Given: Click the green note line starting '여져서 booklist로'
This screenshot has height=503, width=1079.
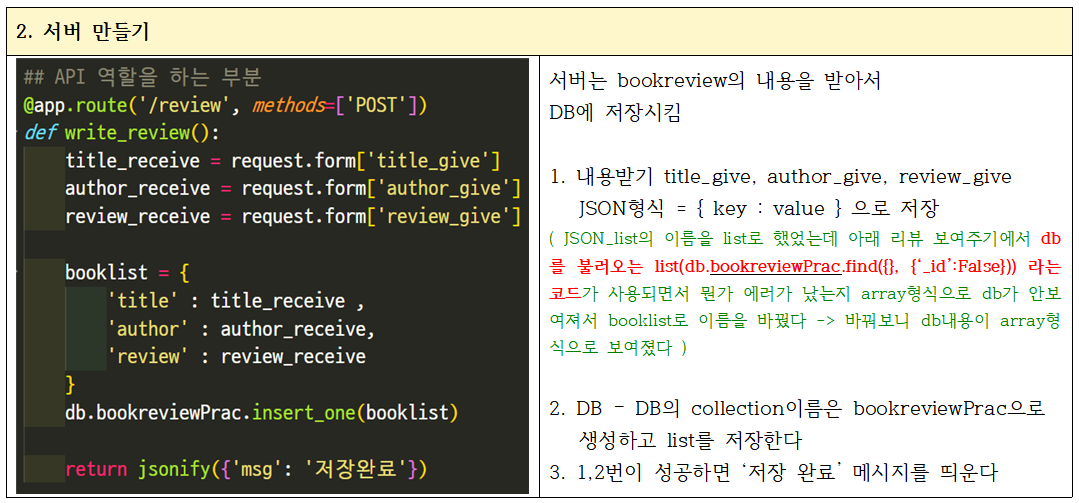Looking at the screenshot, I should (x=805, y=321).
